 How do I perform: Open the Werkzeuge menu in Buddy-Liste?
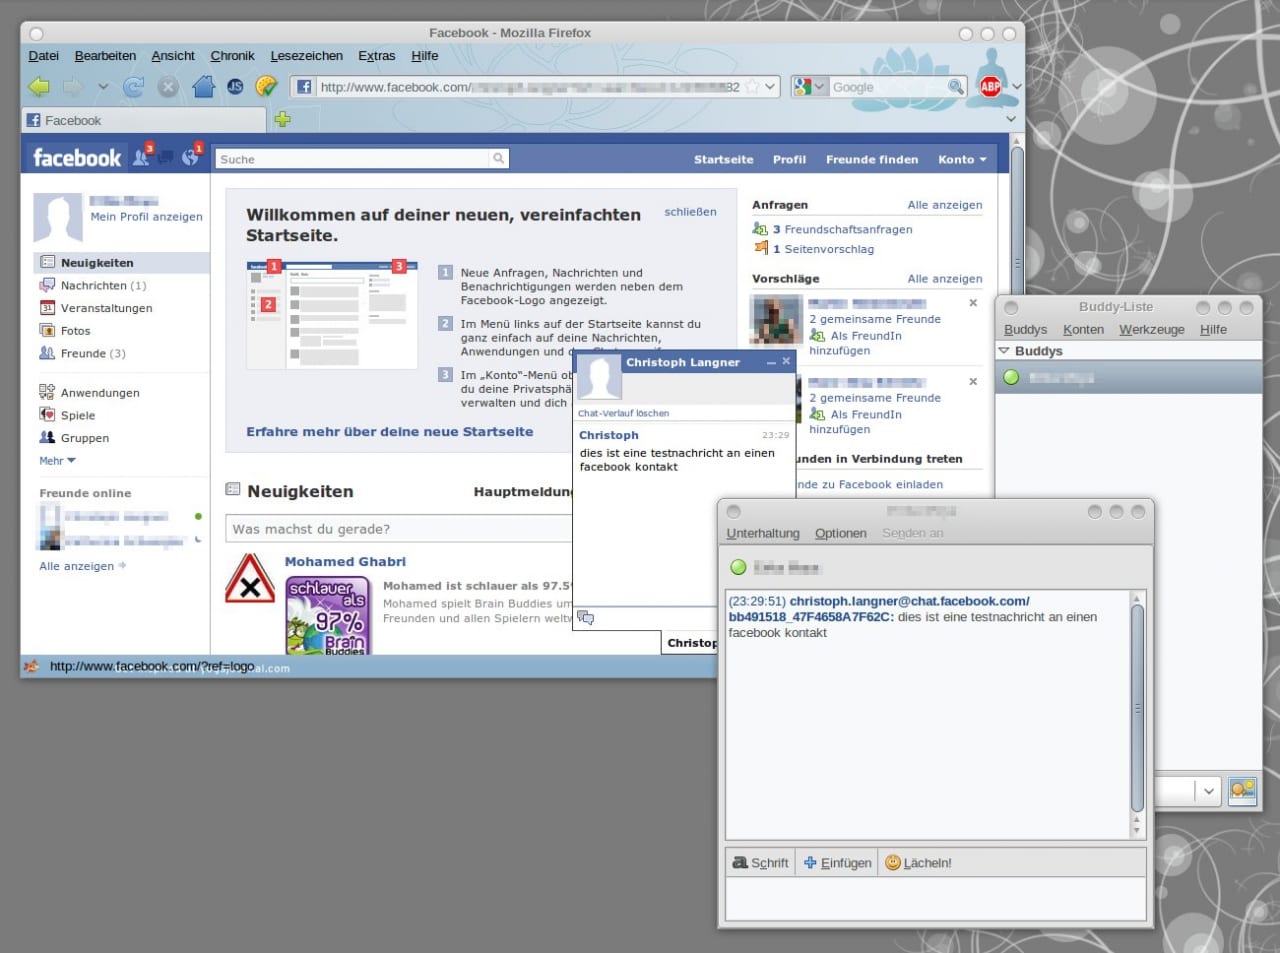click(x=1151, y=330)
